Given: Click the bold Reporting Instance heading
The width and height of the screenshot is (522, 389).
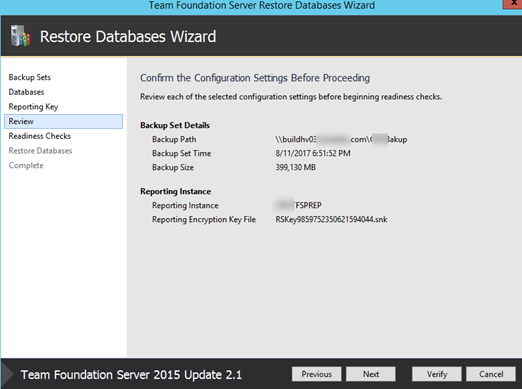Looking at the screenshot, I should coord(176,191).
